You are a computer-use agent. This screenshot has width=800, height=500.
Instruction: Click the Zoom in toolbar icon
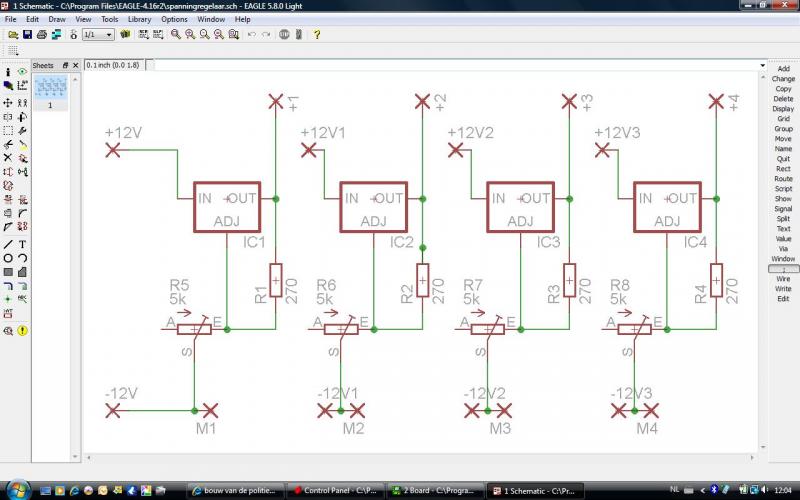pos(190,34)
